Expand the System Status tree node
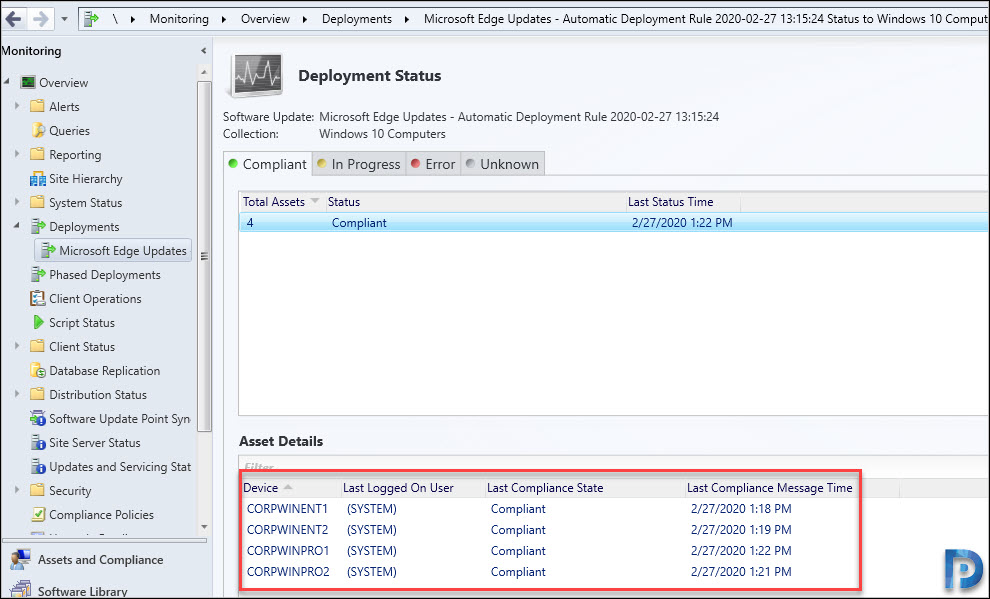 click(x=17, y=201)
